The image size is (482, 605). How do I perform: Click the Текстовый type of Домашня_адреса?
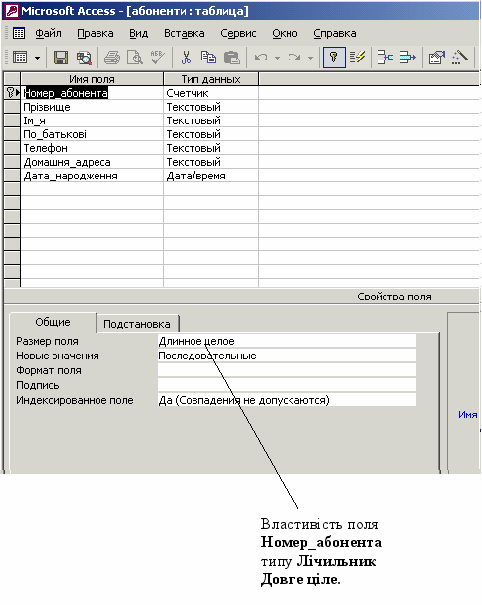[211, 162]
